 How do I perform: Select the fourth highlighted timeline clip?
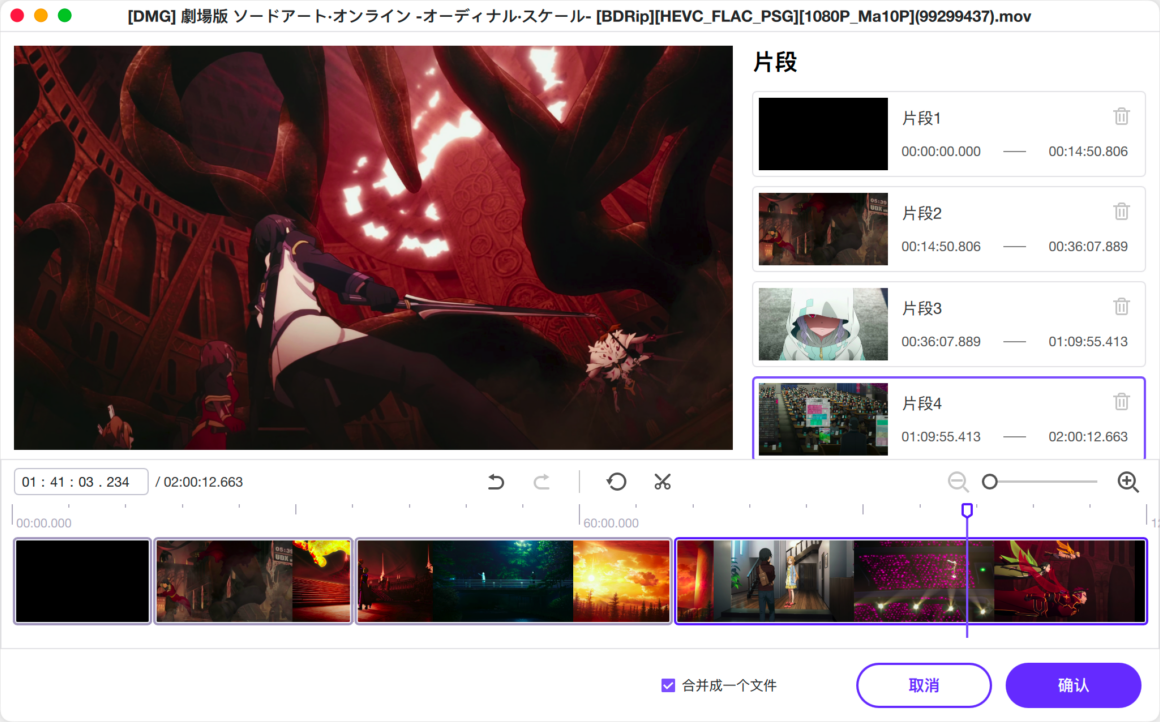911,581
